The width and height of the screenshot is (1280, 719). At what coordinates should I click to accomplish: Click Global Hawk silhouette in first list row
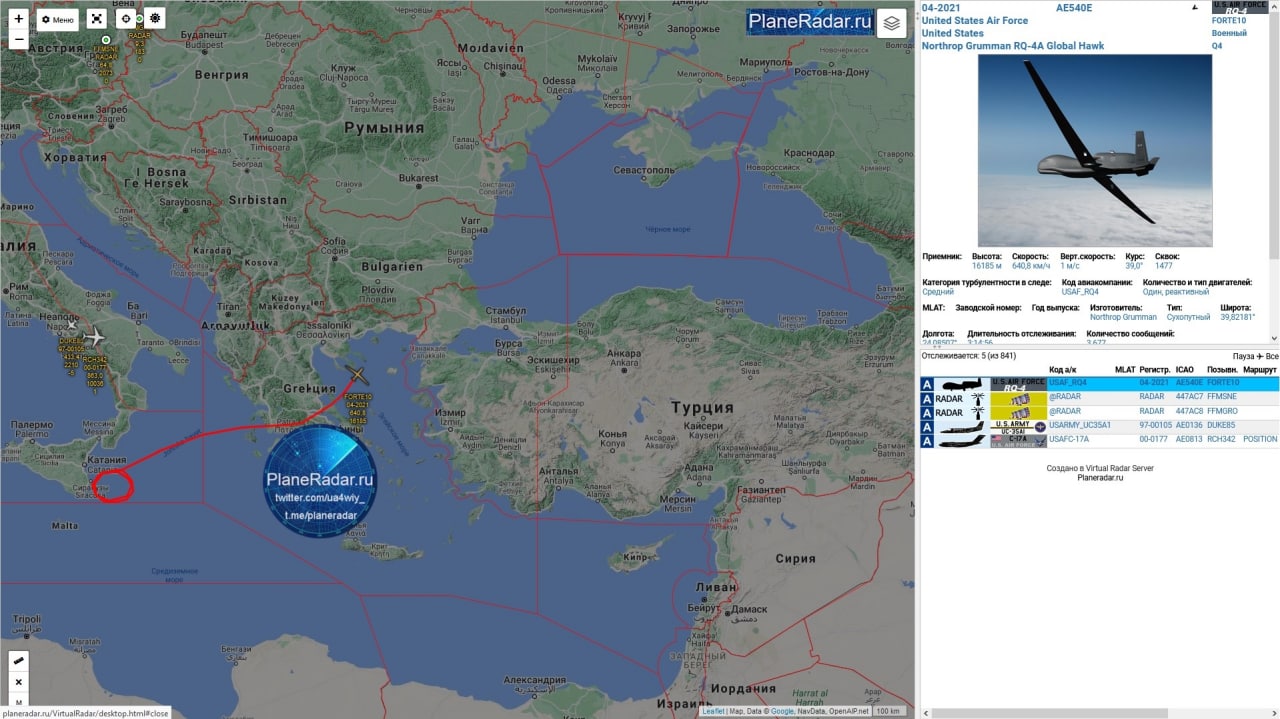[962, 384]
